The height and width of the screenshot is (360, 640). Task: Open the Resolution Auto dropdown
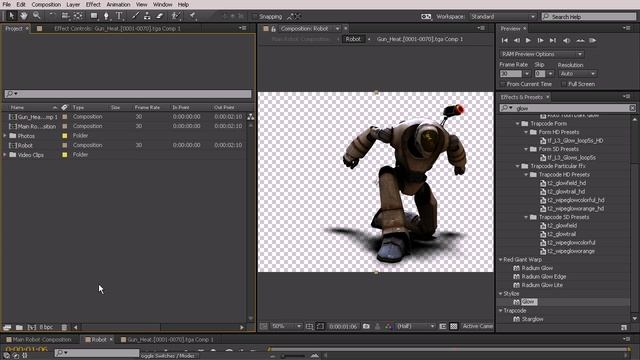[x=577, y=74]
